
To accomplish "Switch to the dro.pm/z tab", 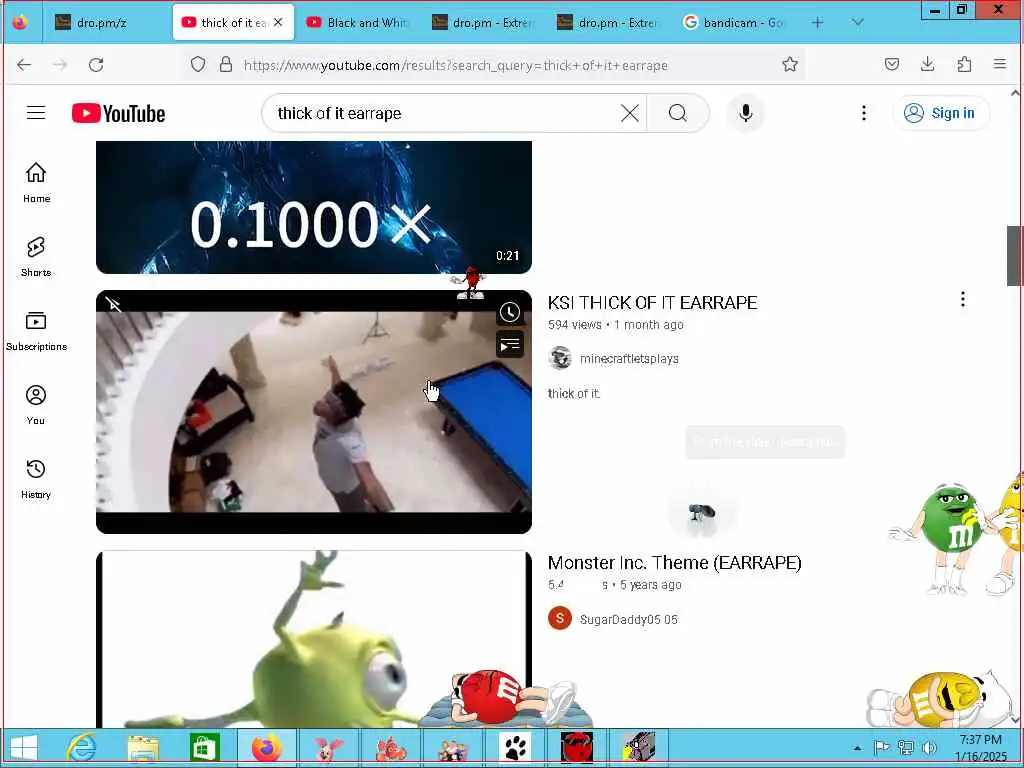I will point(104,23).
